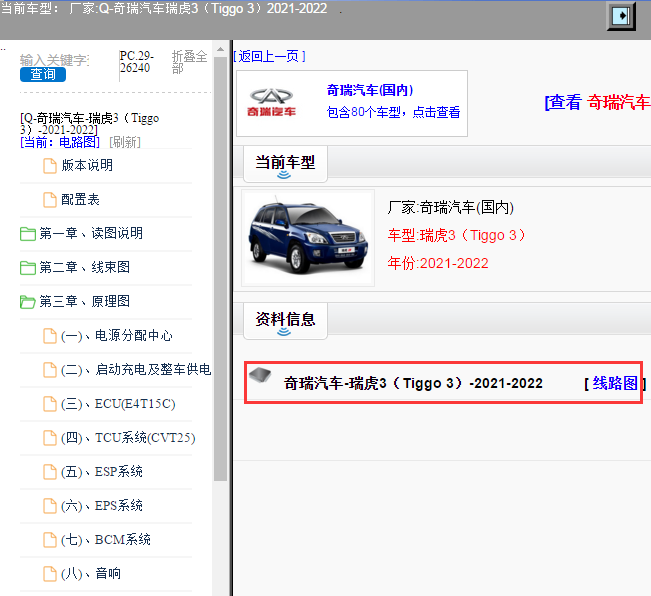Click the 年份:2021-2022 text

tap(438, 263)
